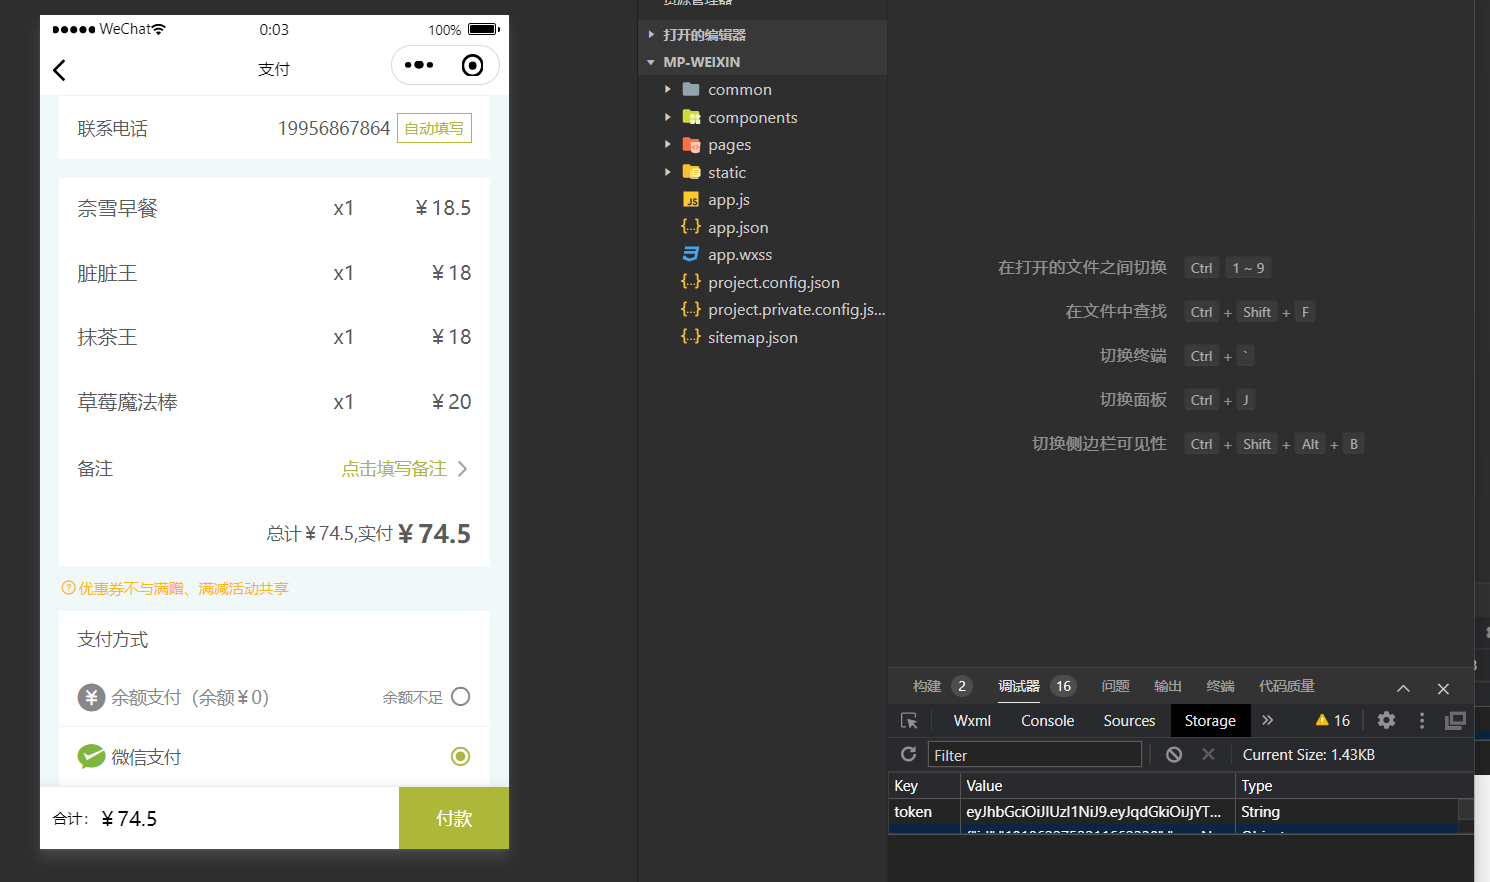Refresh storage with the reload icon

tap(908, 754)
